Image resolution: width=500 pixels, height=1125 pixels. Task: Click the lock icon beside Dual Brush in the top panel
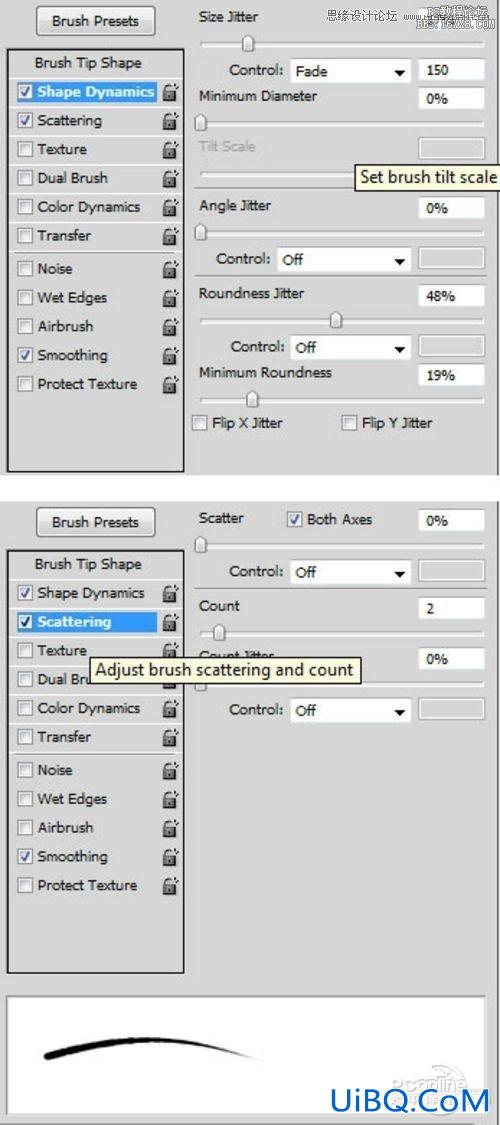169,178
